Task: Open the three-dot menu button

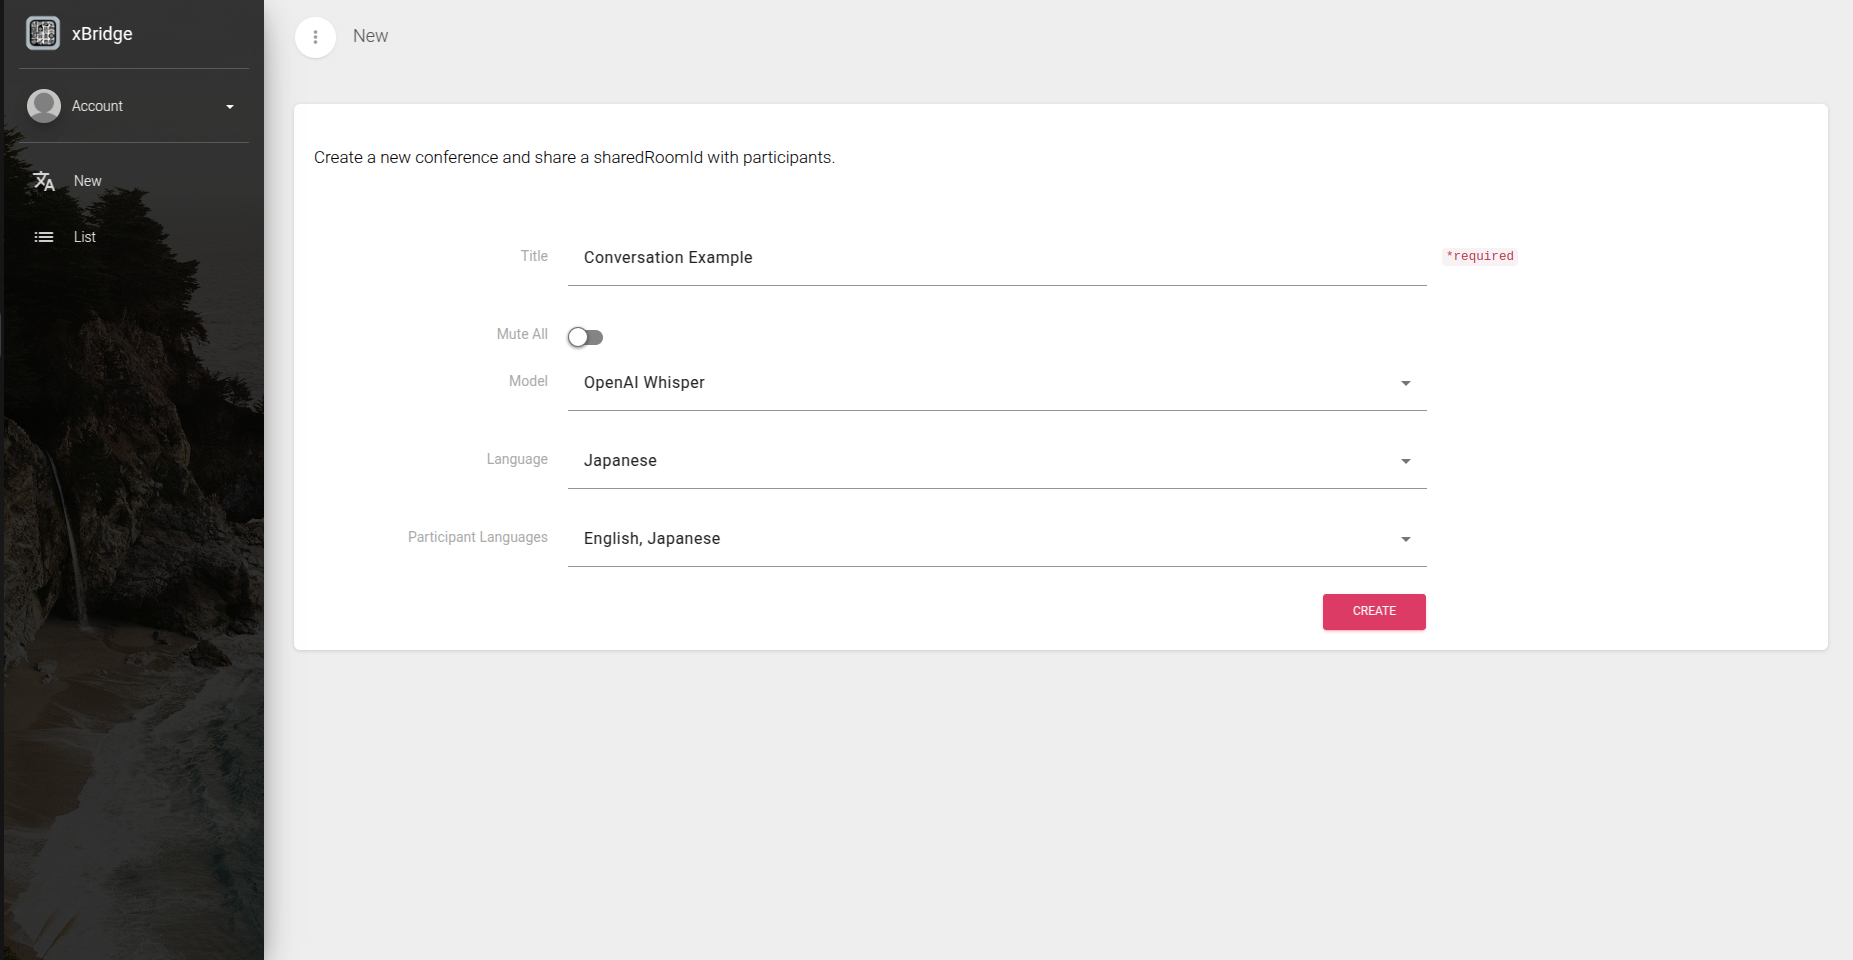Action: 315,37
